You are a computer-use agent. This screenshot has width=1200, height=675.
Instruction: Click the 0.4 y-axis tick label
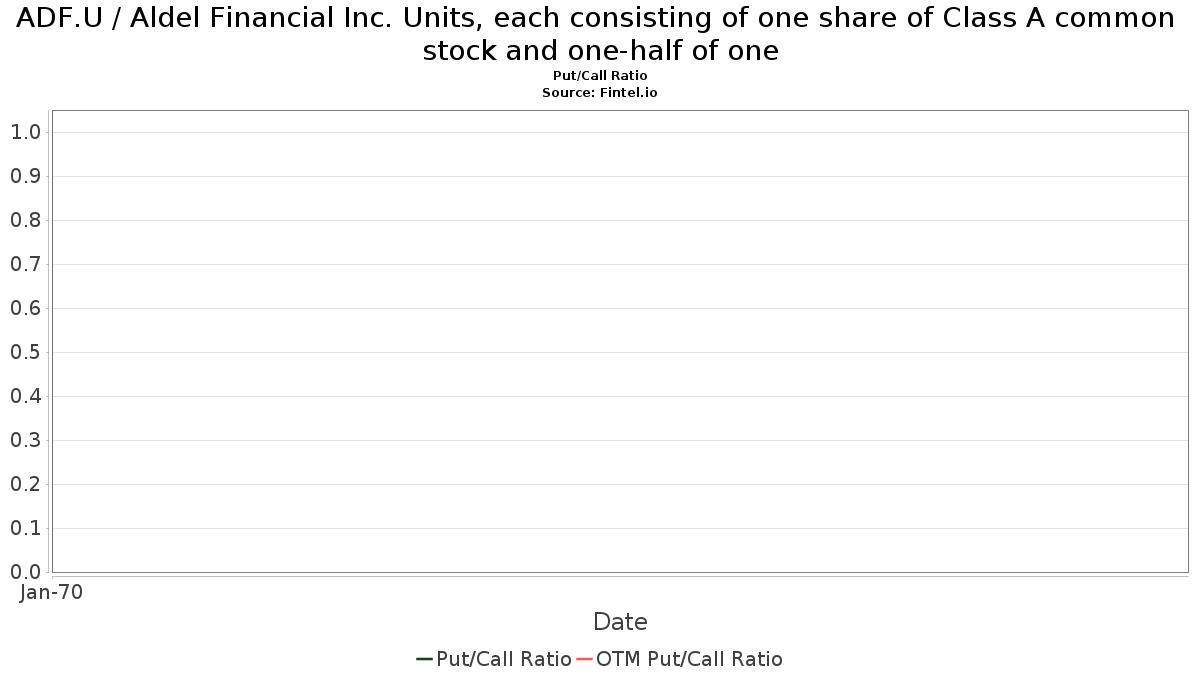[x=25, y=396]
